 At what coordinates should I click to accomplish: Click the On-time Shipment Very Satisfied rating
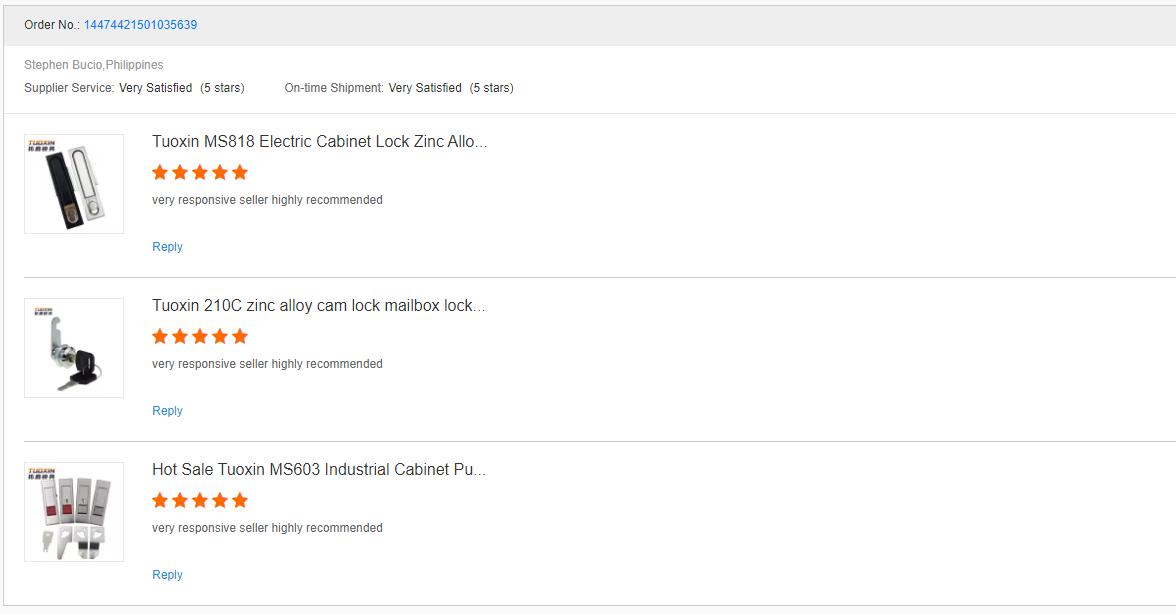[x=425, y=88]
